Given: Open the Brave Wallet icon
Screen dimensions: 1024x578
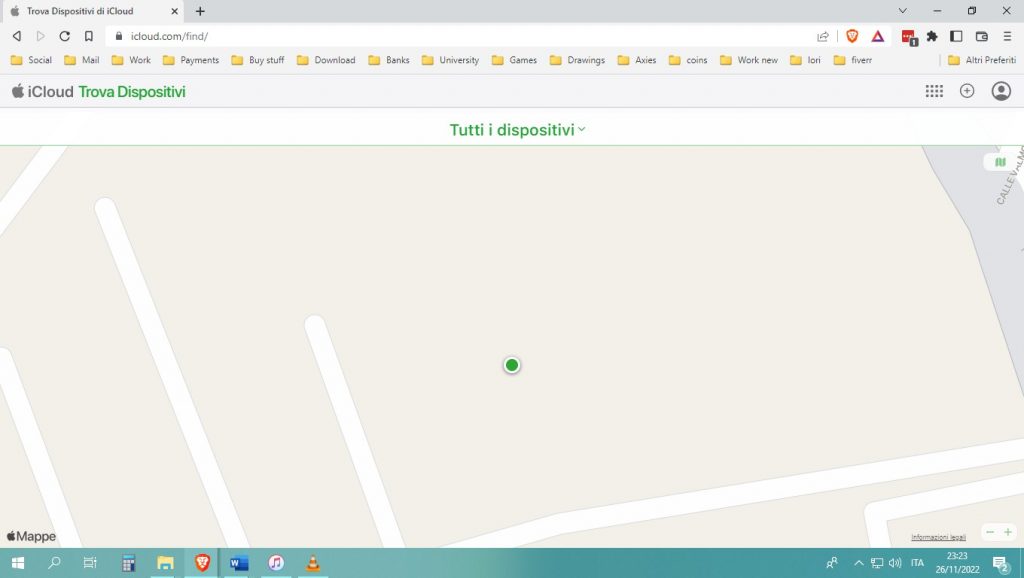Looking at the screenshot, I should (x=981, y=36).
